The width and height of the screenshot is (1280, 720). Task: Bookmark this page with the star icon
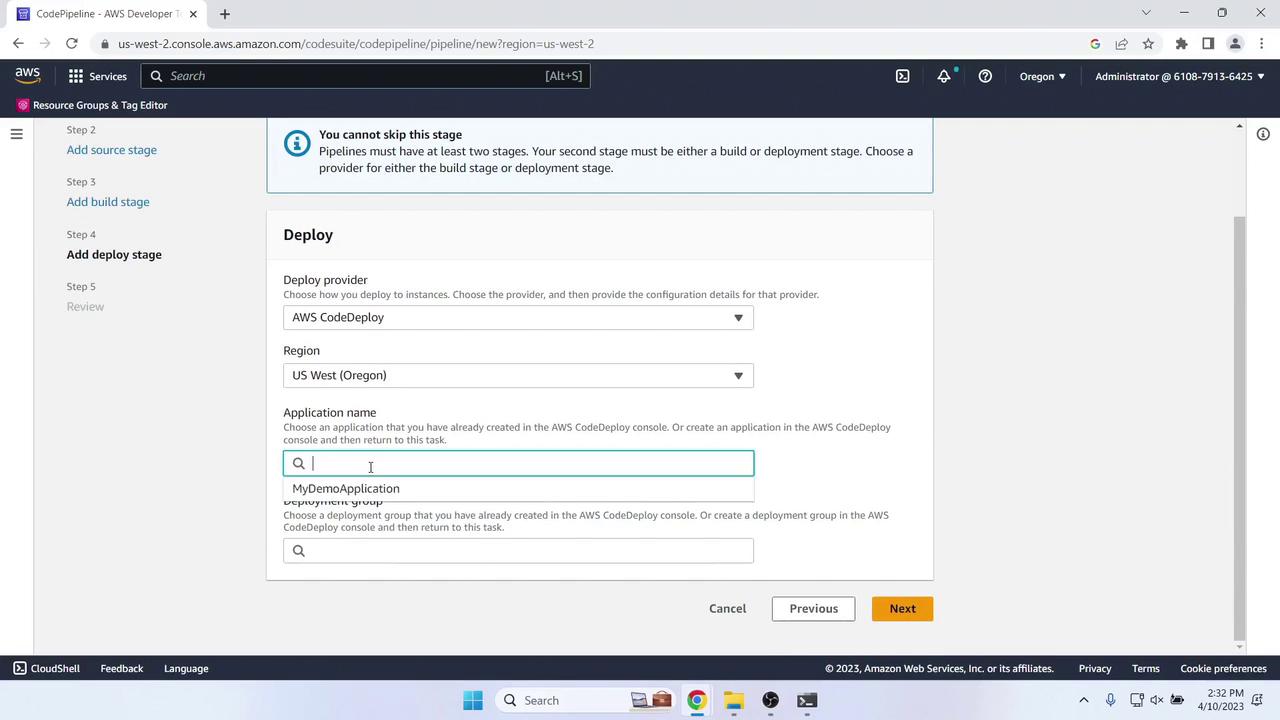click(x=1148, y=44)
